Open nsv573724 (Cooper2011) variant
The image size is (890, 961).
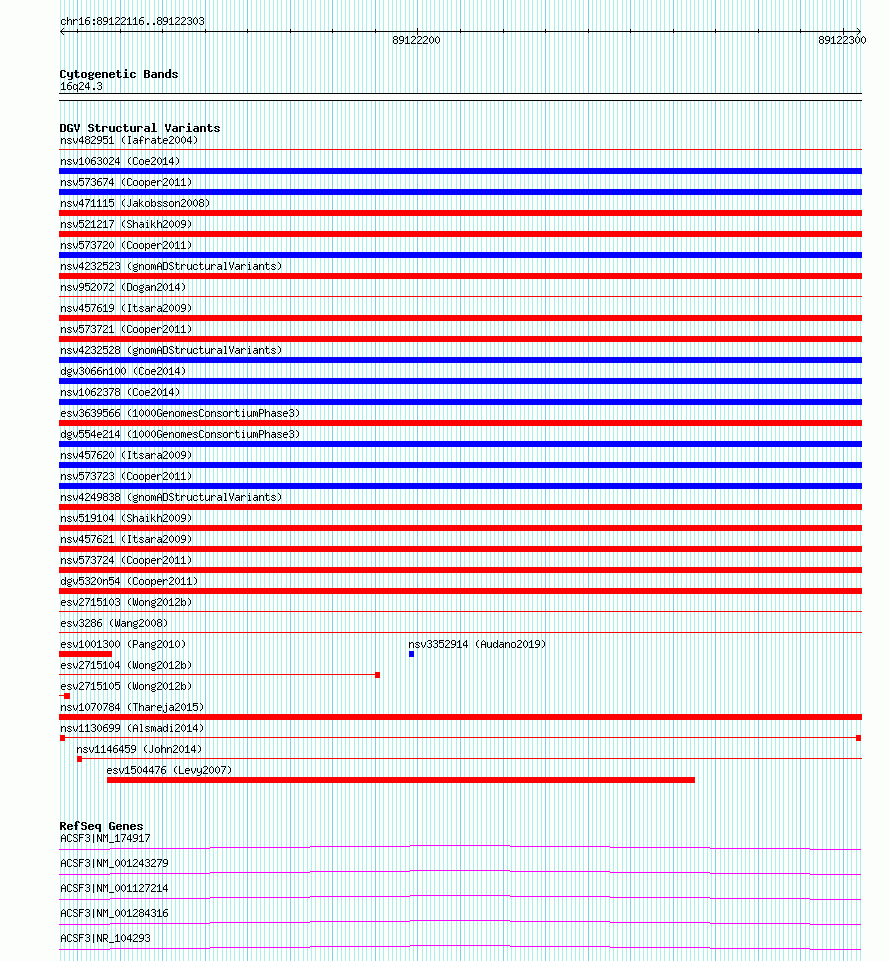126,560
